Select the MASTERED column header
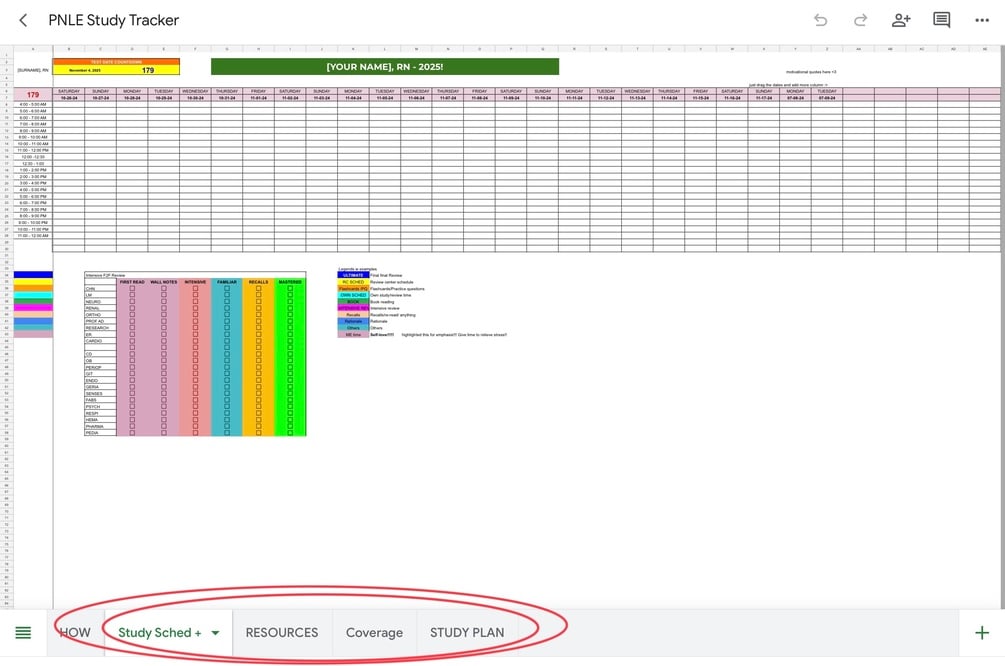Screen dimensions: 1005x666 pos(290,282)
